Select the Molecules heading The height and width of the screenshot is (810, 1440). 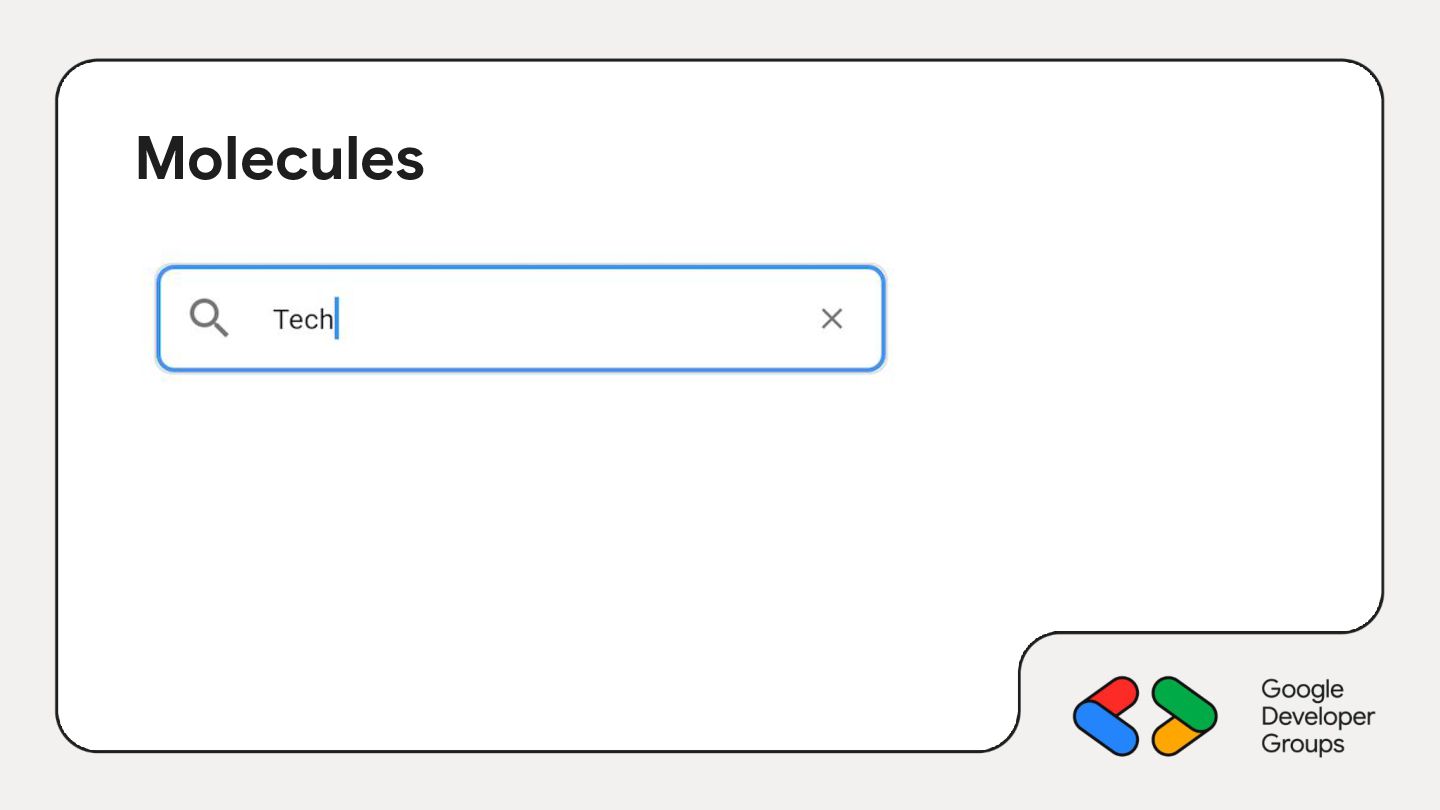[280, 158]
